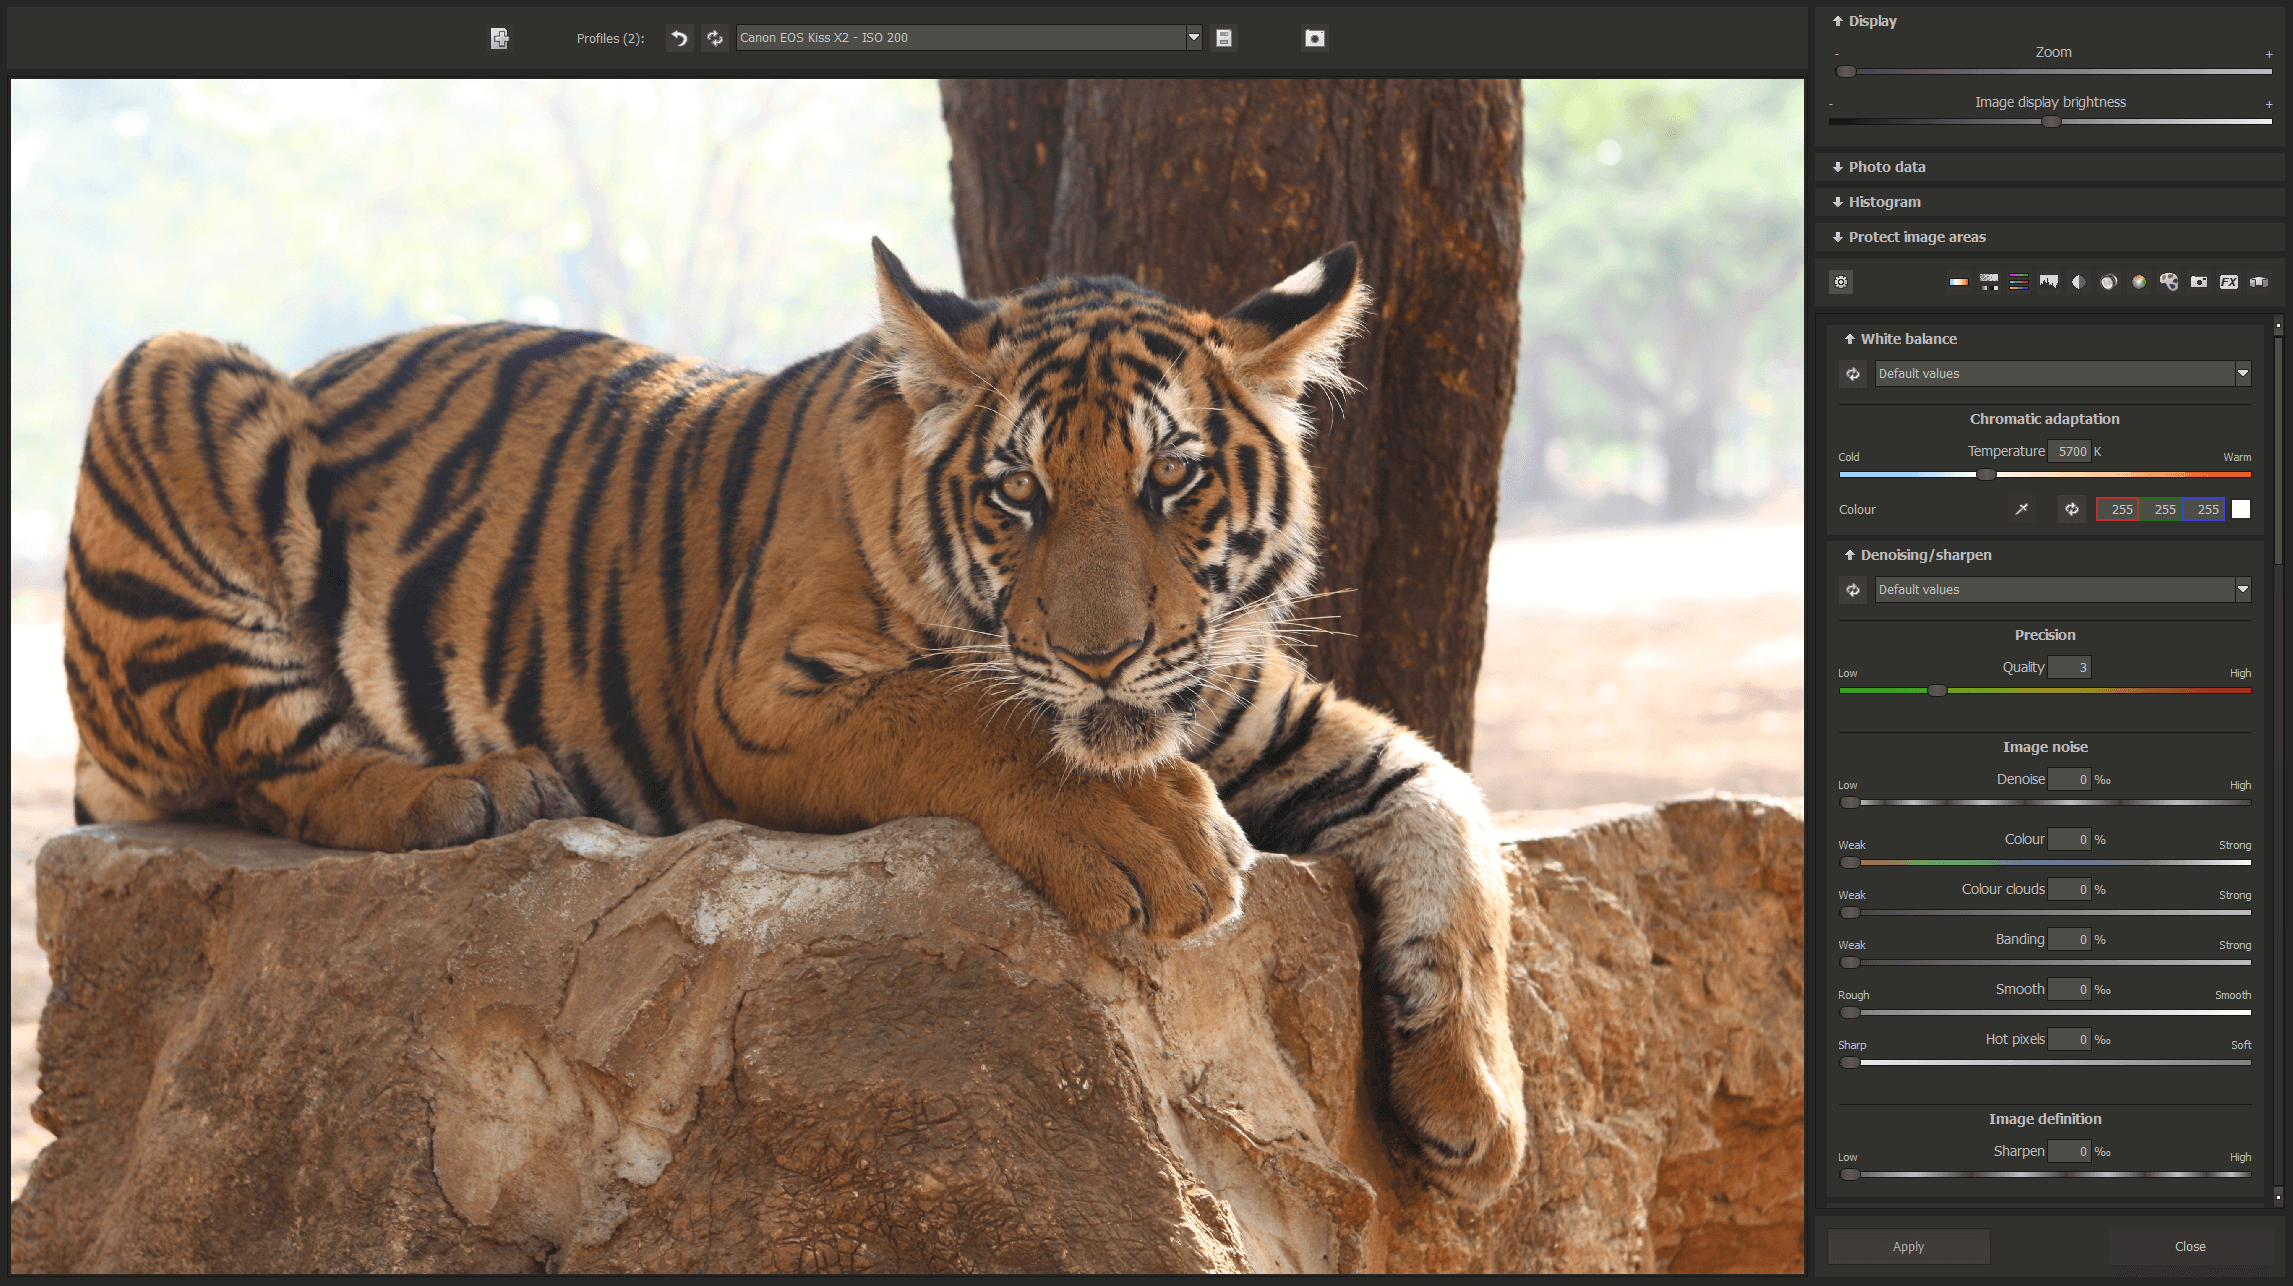Click the Zoom slider track
This screenshot has height=1286, width=2293.
(x=2054, y=72)
